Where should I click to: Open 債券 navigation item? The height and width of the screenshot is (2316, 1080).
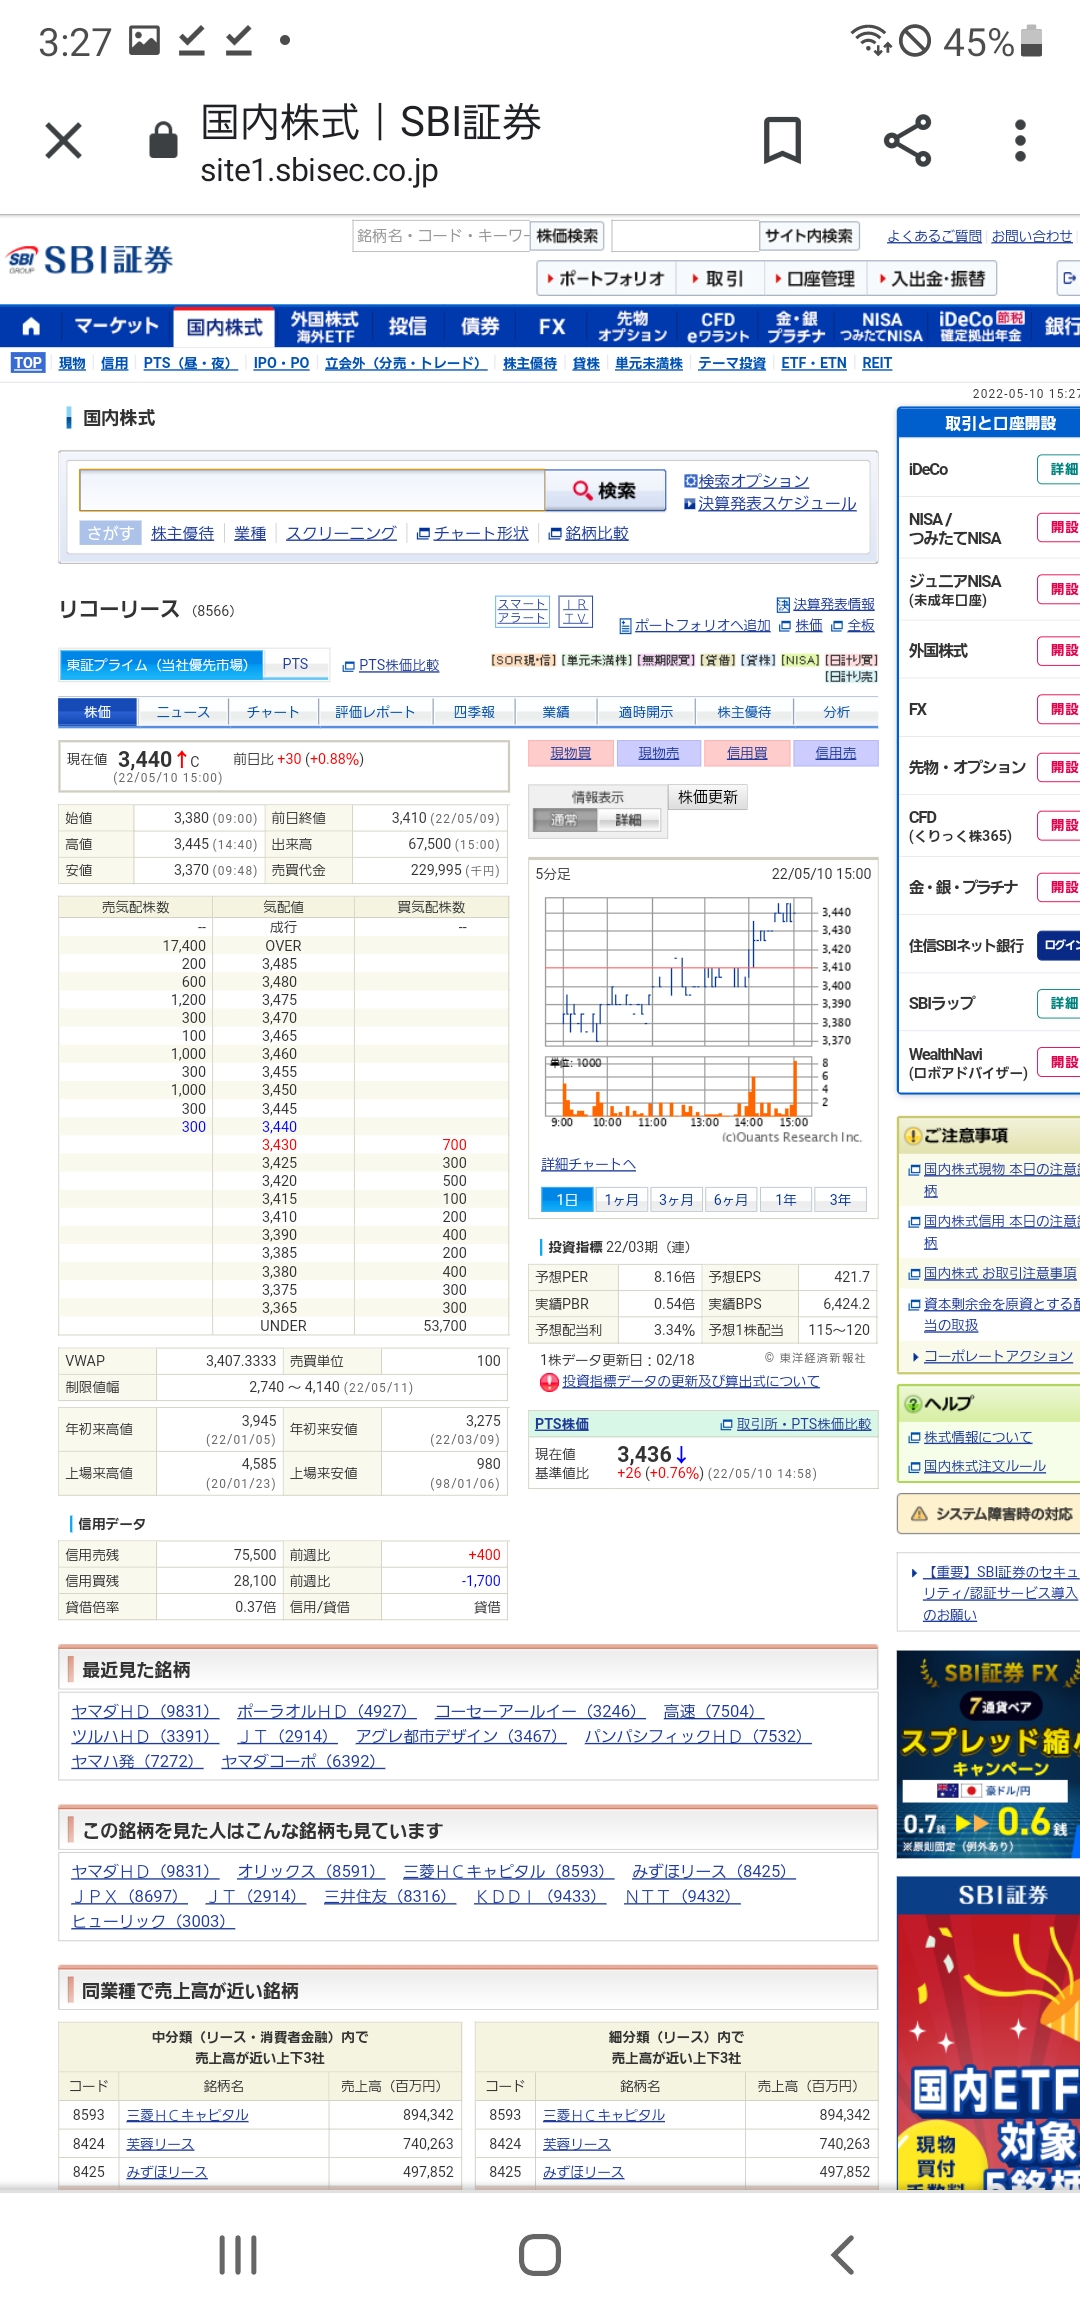[480, 326]
